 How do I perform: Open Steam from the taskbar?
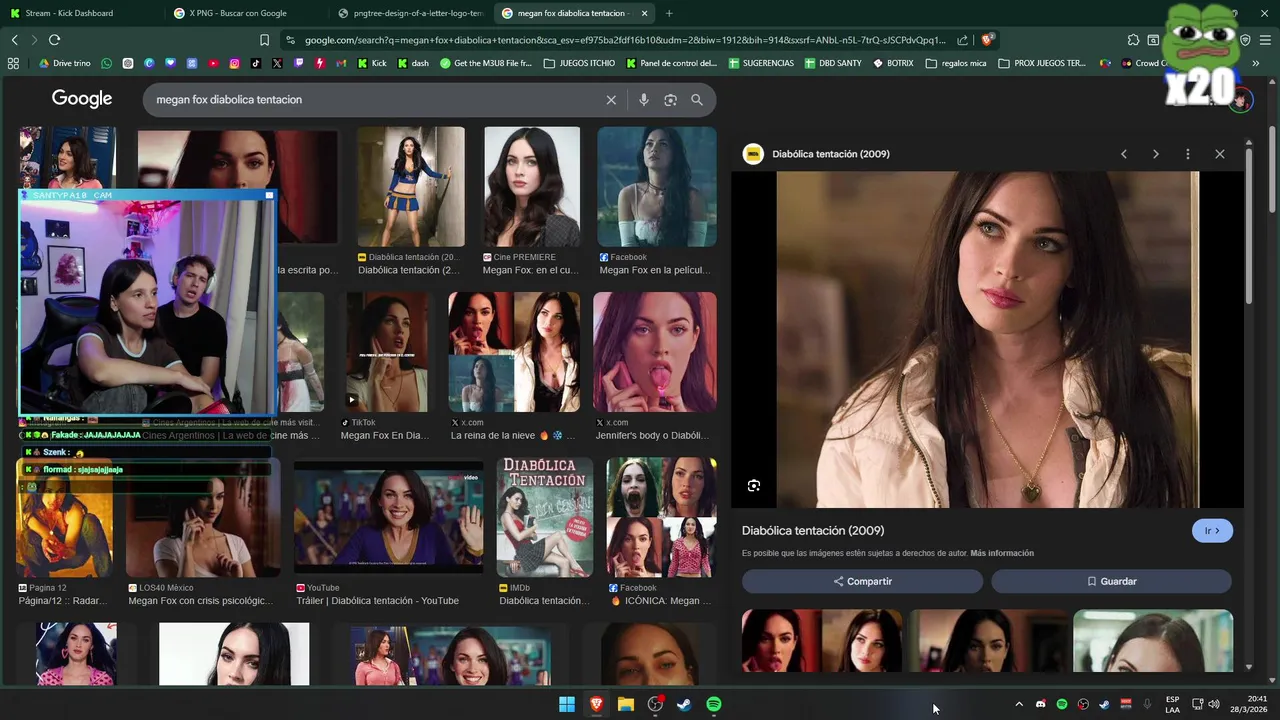[x=684, y=705]
